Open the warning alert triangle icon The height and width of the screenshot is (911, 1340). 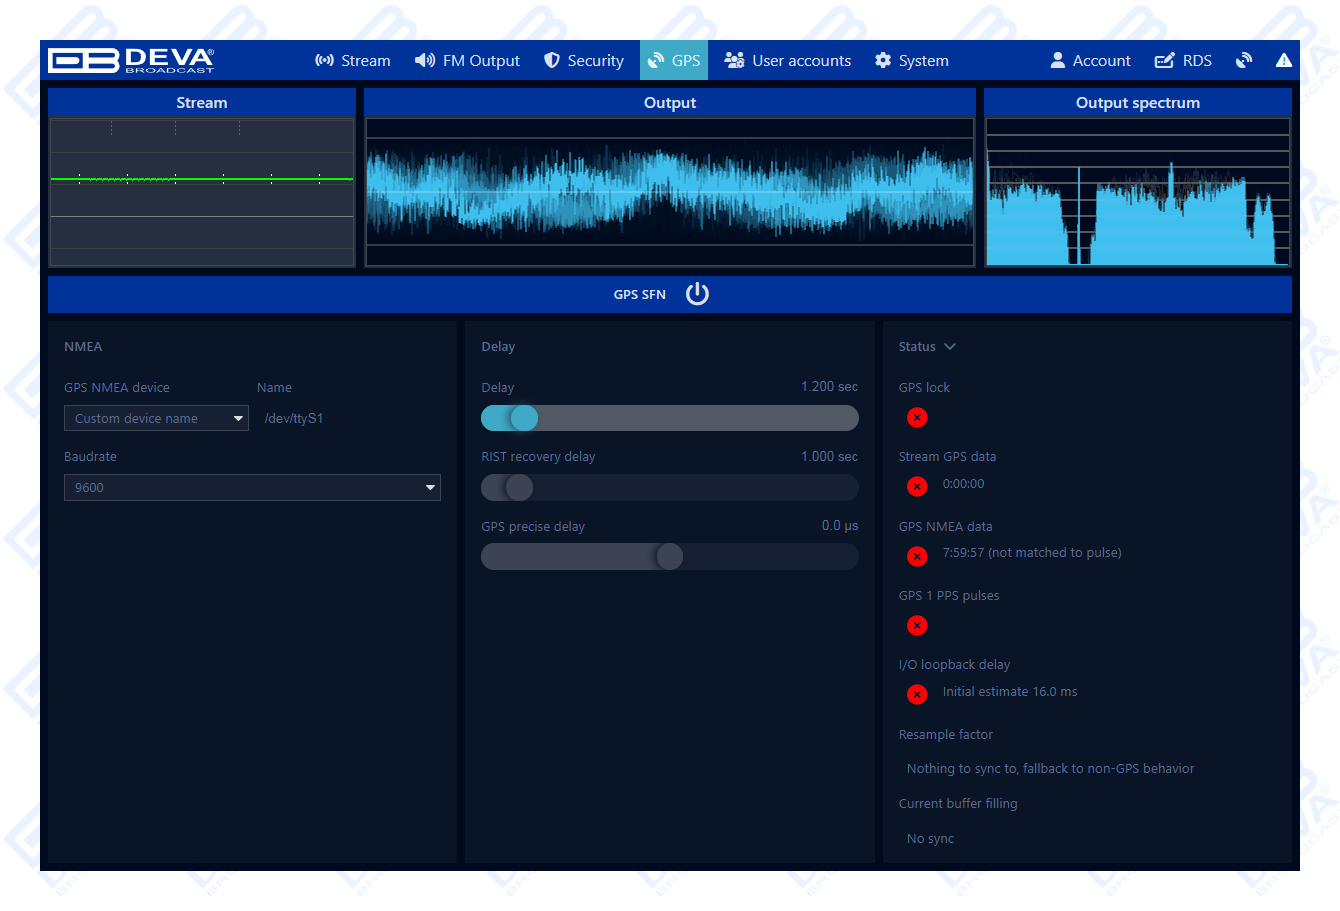point(1283,61)
